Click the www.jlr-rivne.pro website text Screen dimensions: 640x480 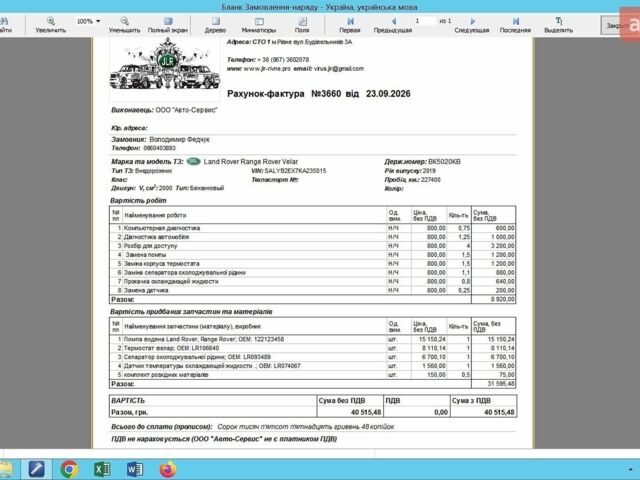pyautogui.click(x=267, y=69)
